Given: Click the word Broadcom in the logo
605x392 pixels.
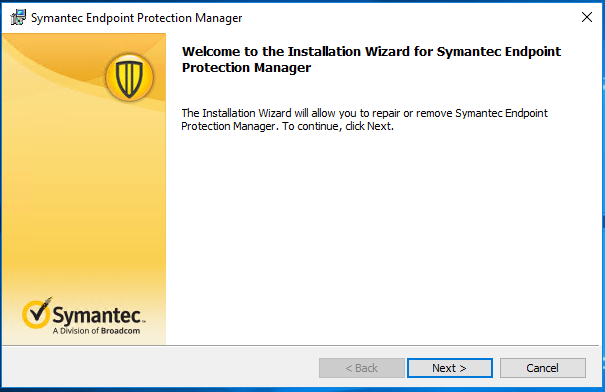Looking at the screenshot, I should 120,331.
